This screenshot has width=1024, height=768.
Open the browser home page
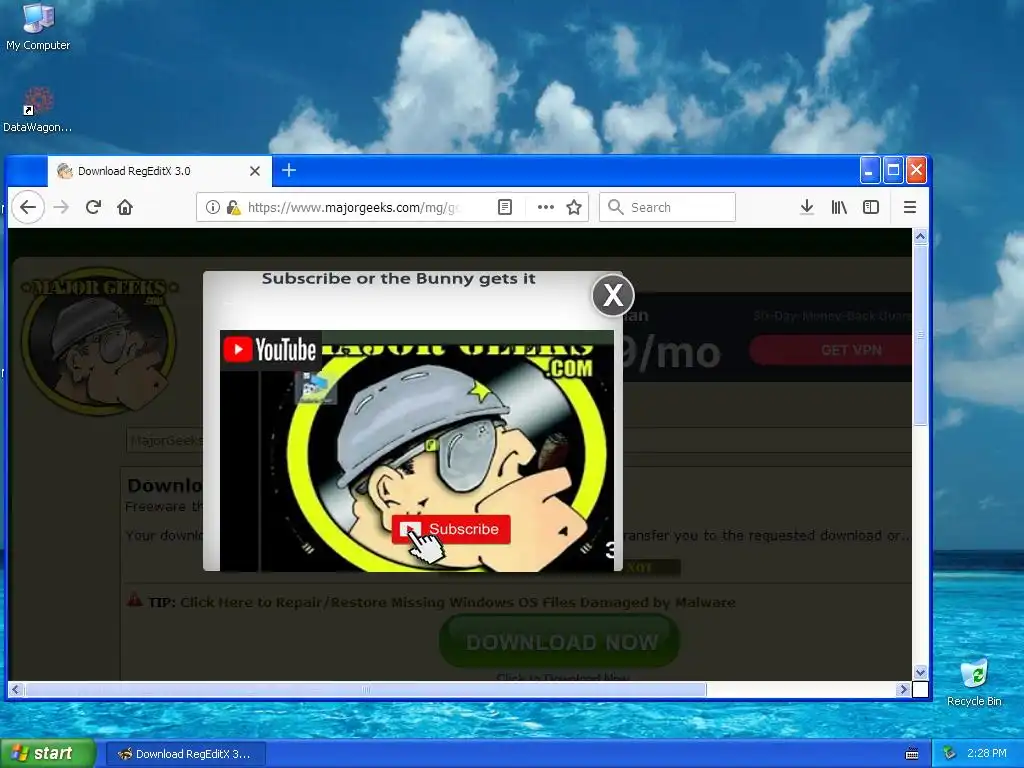click(125, 208)
